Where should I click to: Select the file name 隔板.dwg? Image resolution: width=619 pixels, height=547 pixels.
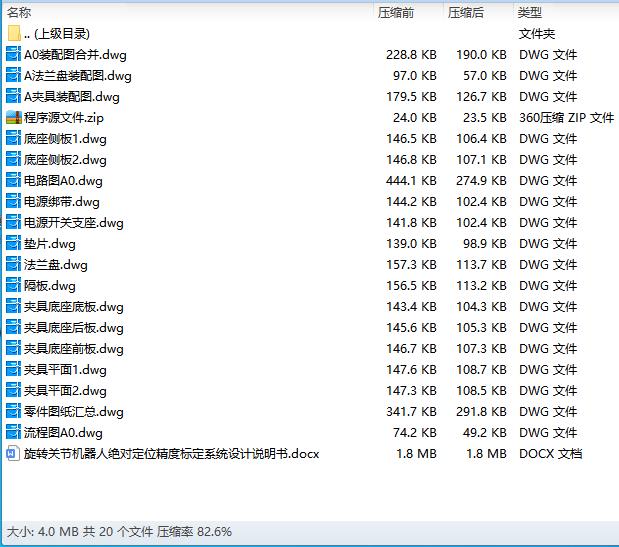point(50,285)
